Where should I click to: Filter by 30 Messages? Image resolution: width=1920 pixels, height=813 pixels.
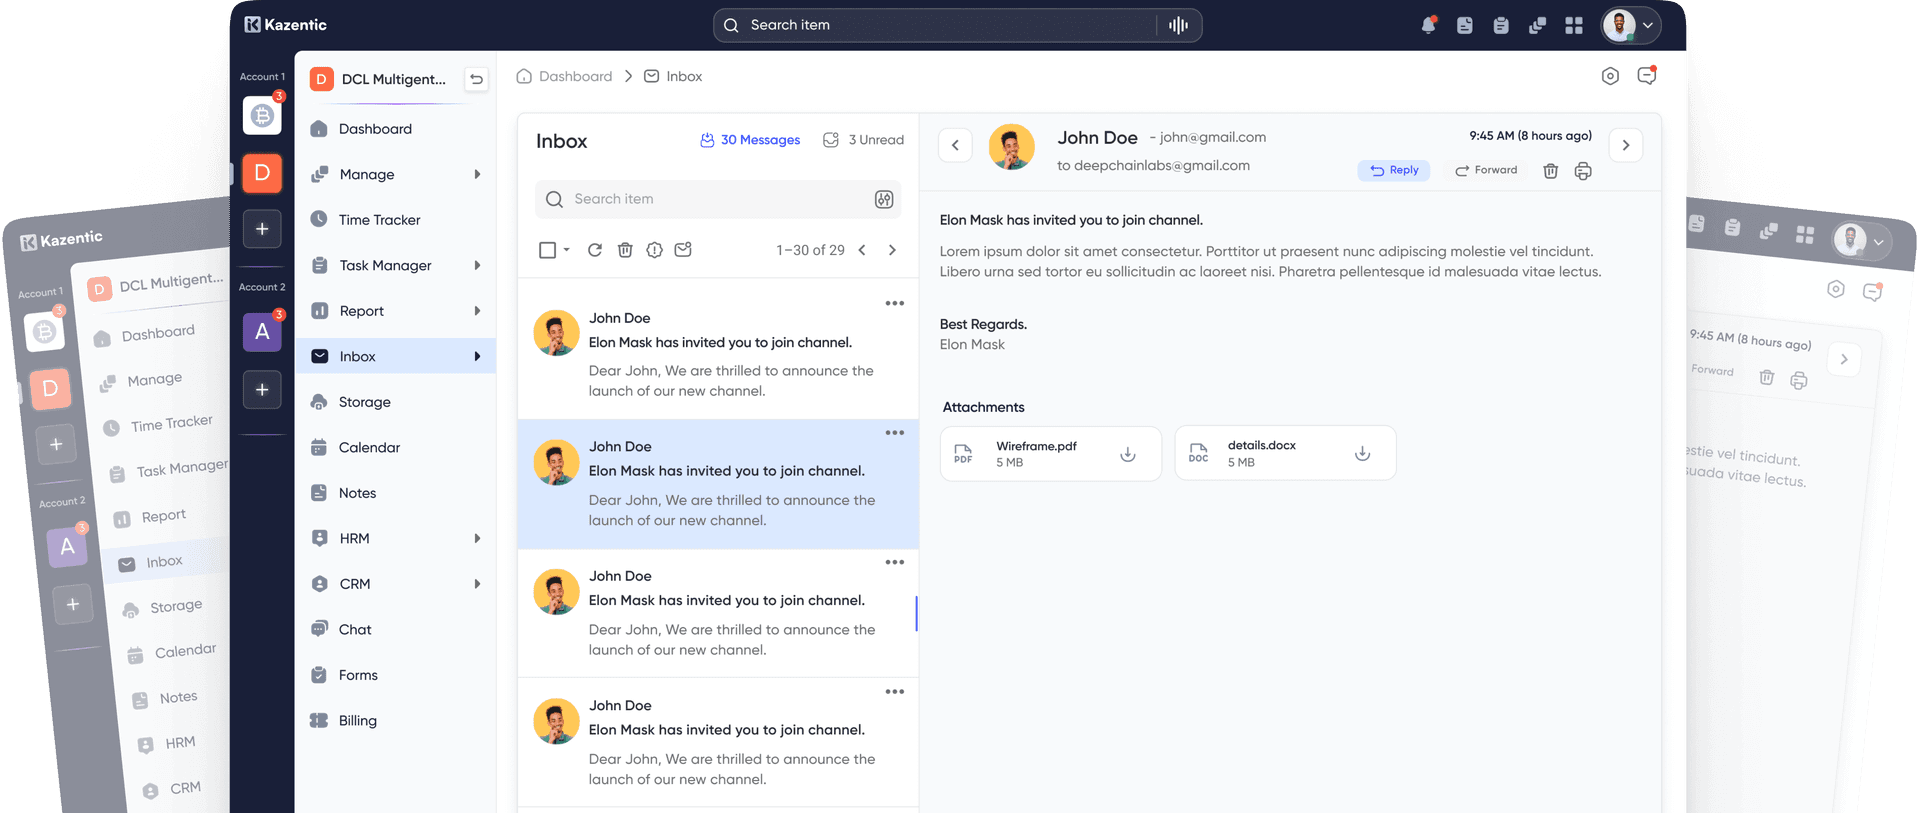click(750, 140)
